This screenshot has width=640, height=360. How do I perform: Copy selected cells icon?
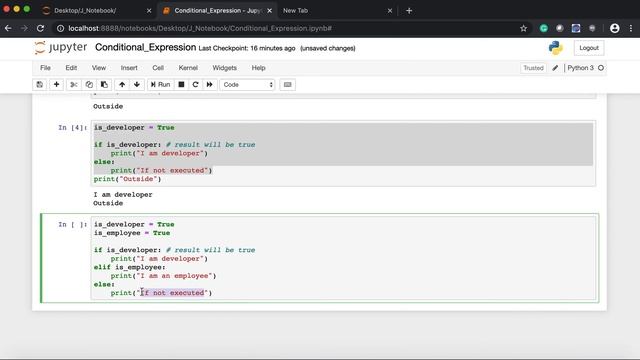coord(89,84)
